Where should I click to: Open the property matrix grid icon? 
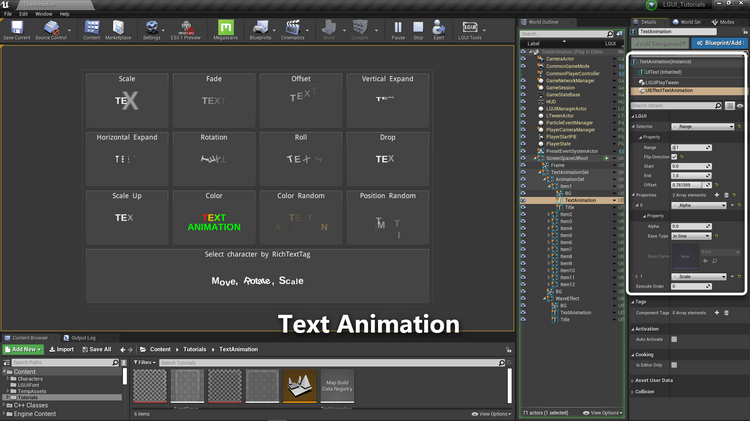pos(729,106)
